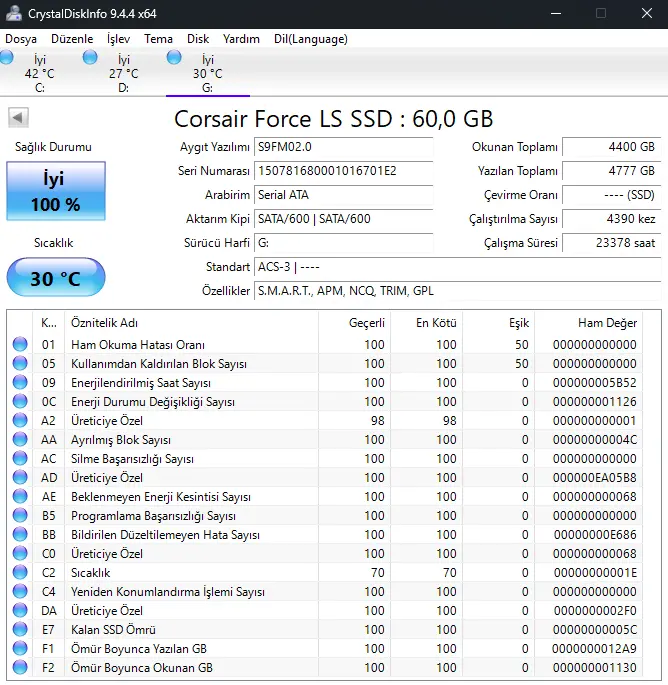668x685 pixels.
Task: Click the Yazılan Toplamı value 4777 GB
Action: coord(611,171)
